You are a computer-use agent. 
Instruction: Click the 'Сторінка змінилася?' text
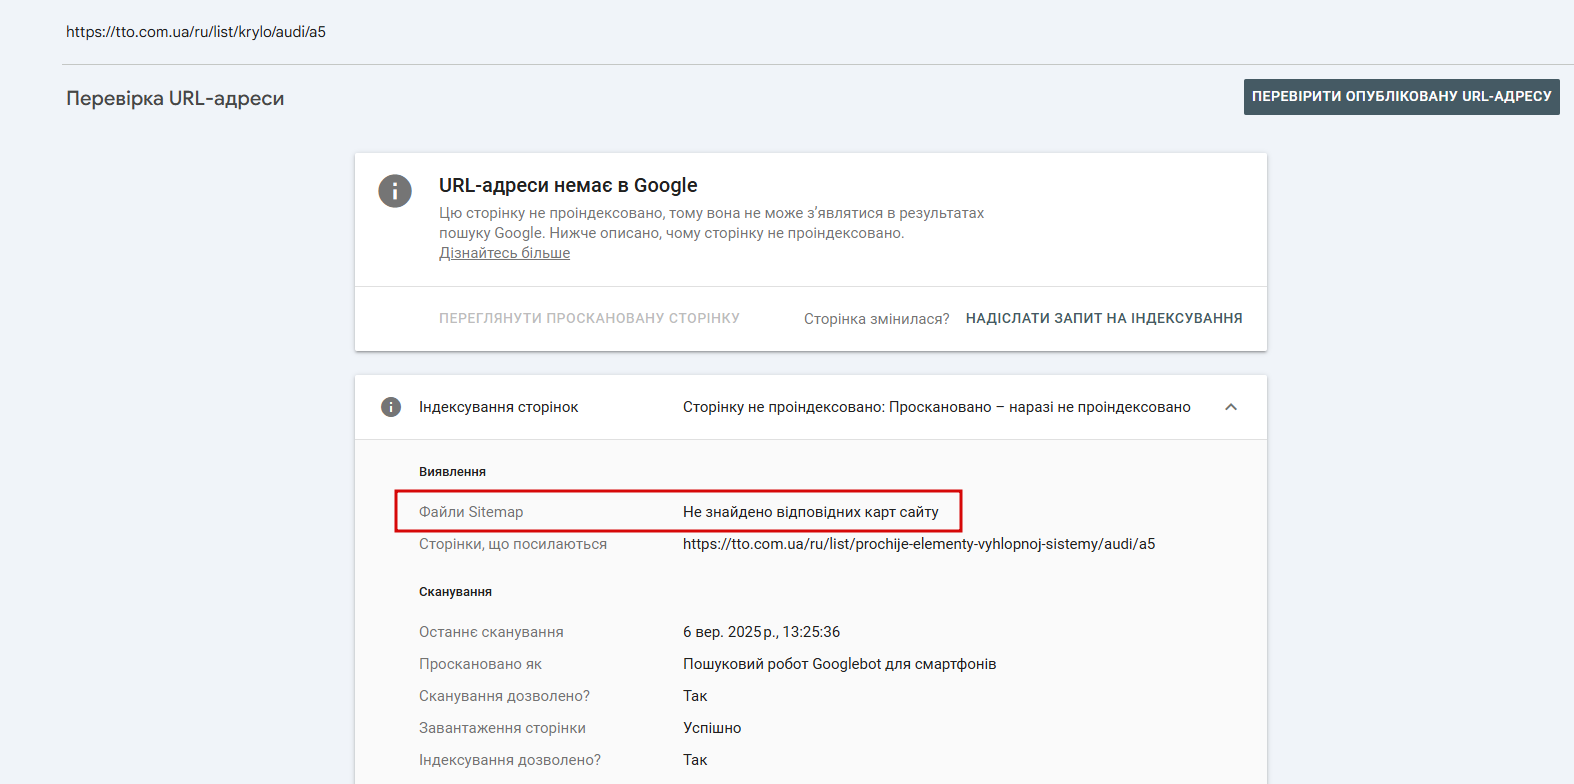tap(876, 319)
